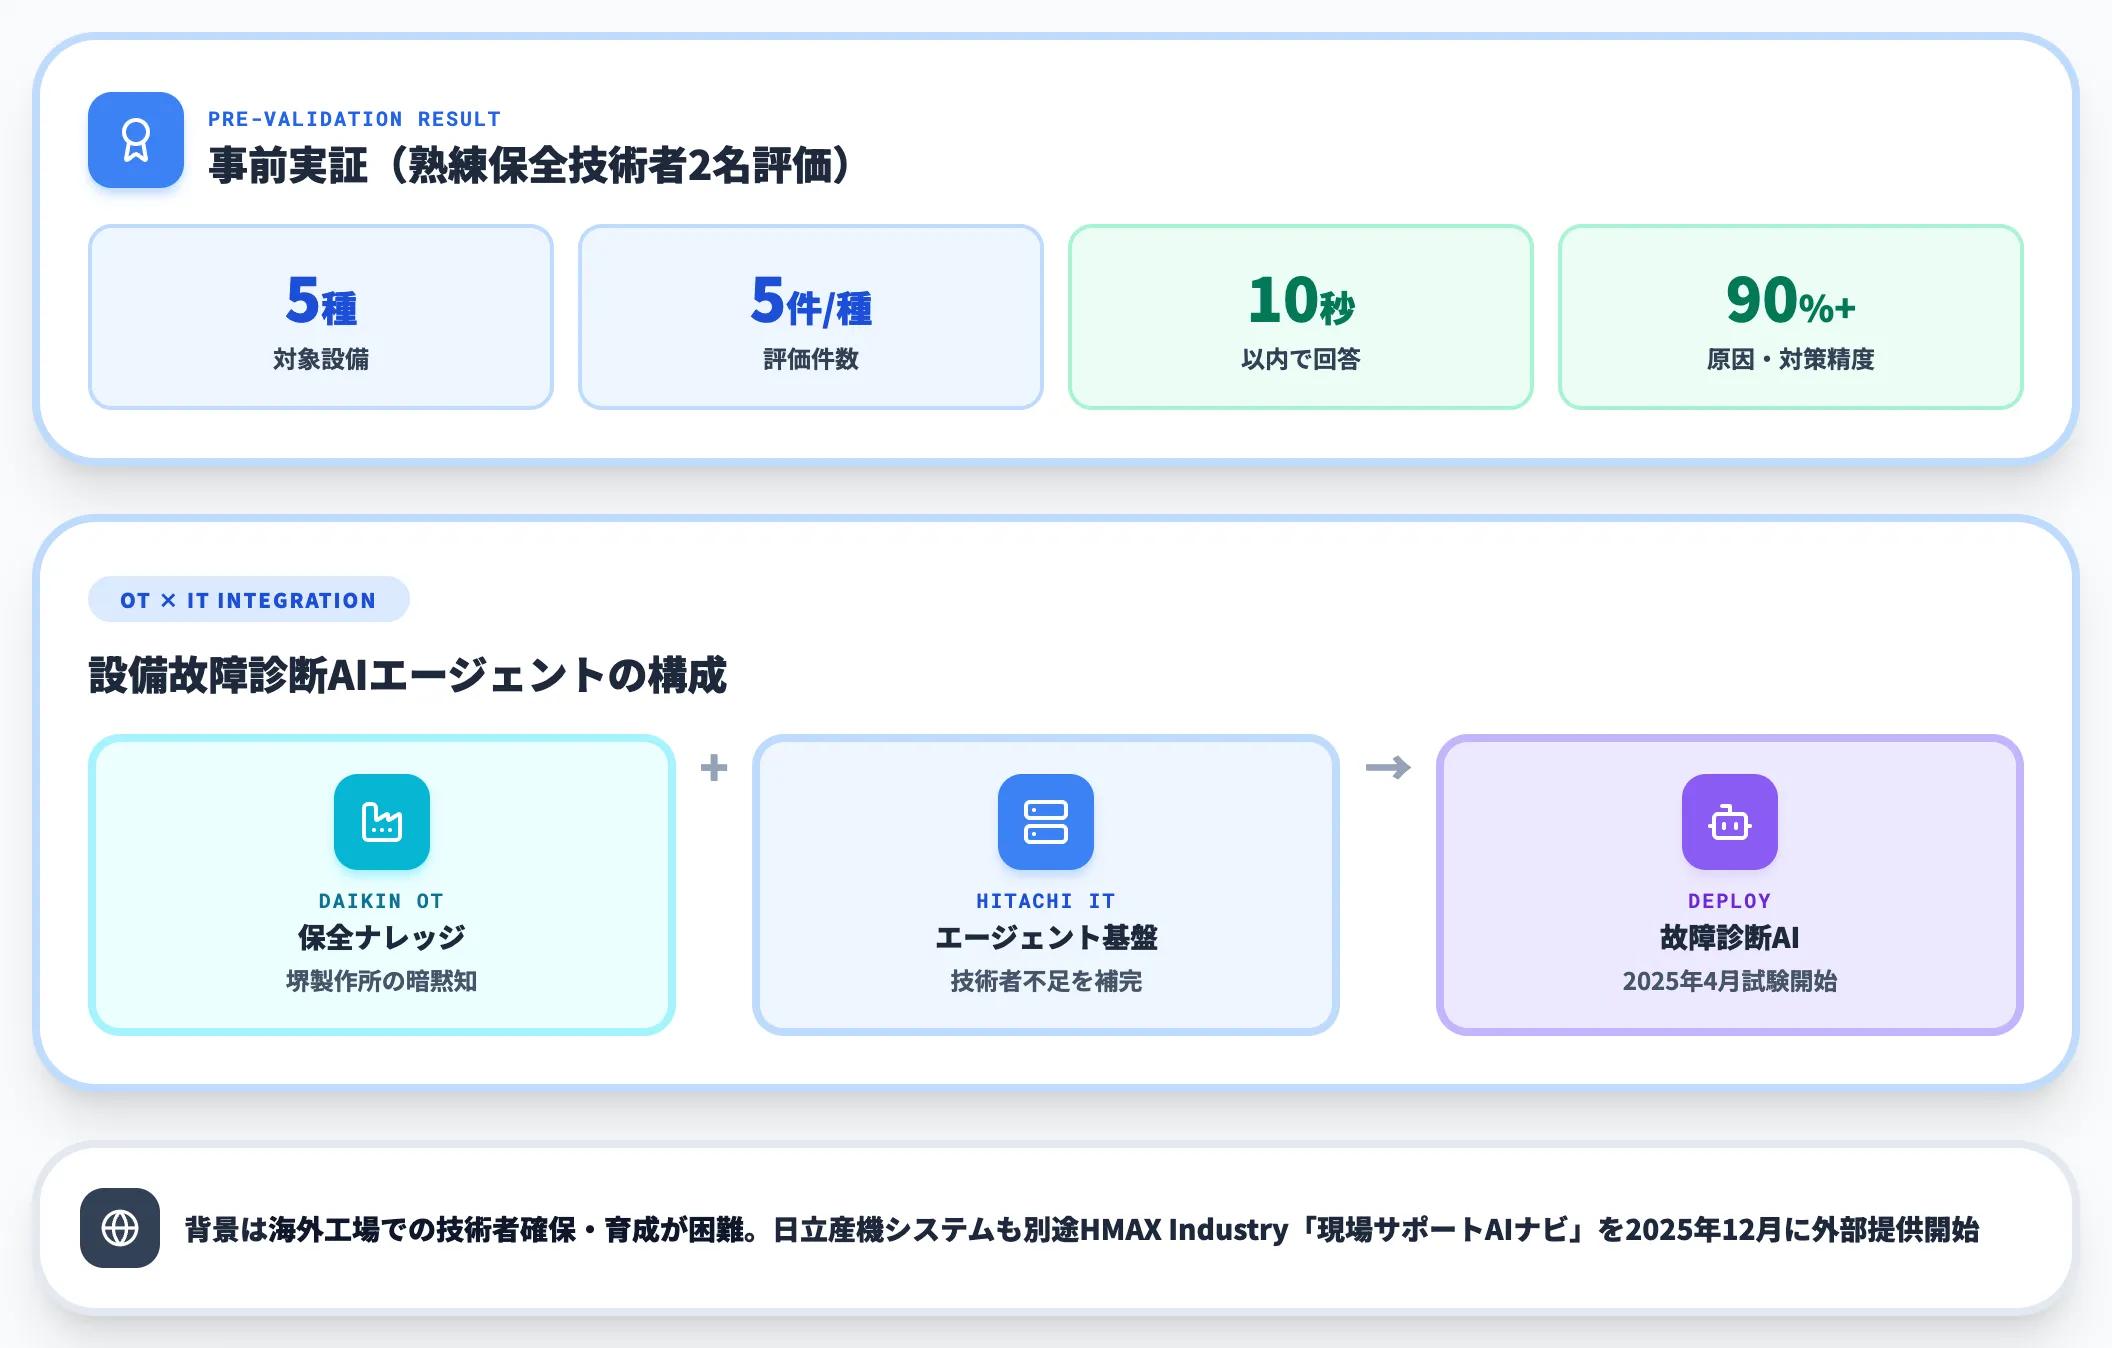Click the OT × IT INTEGRATION badge
Screen dimensions: 2112x1348
coord(249,600)
